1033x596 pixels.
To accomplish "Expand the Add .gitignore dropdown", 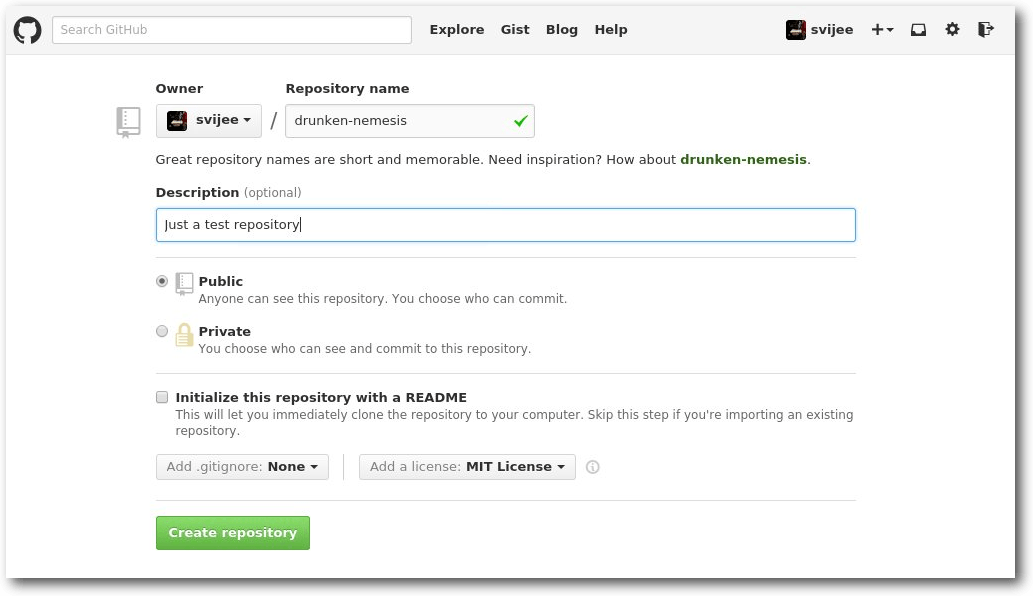I will tap(242, 467).
